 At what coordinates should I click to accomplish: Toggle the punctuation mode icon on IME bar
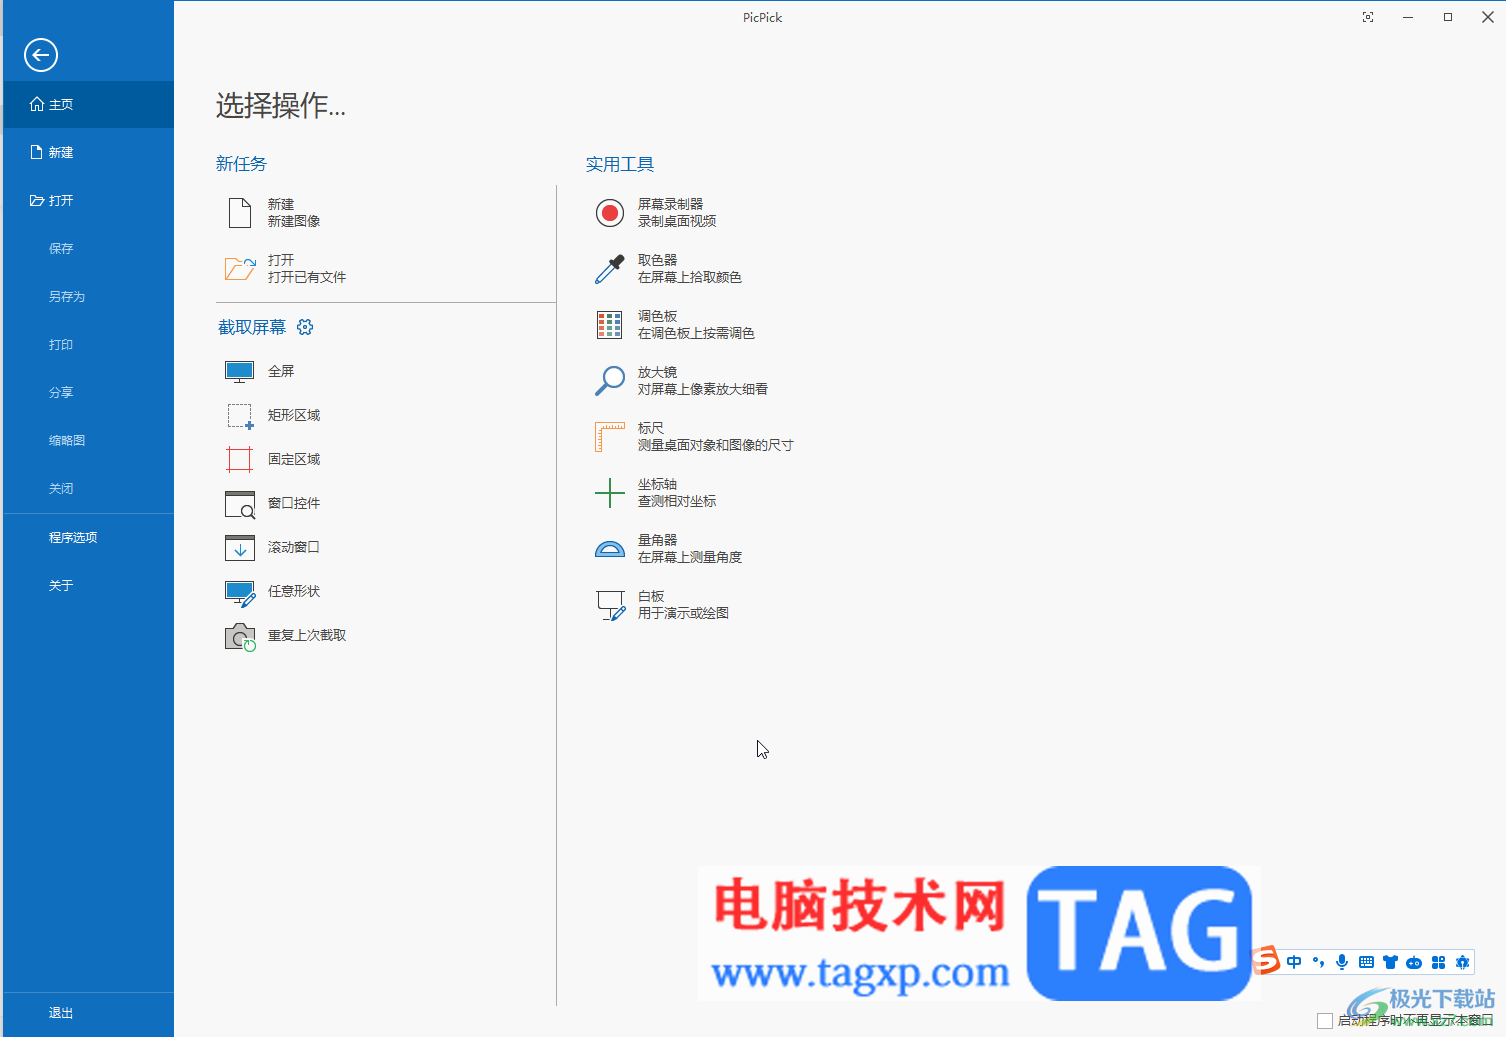1318,962
